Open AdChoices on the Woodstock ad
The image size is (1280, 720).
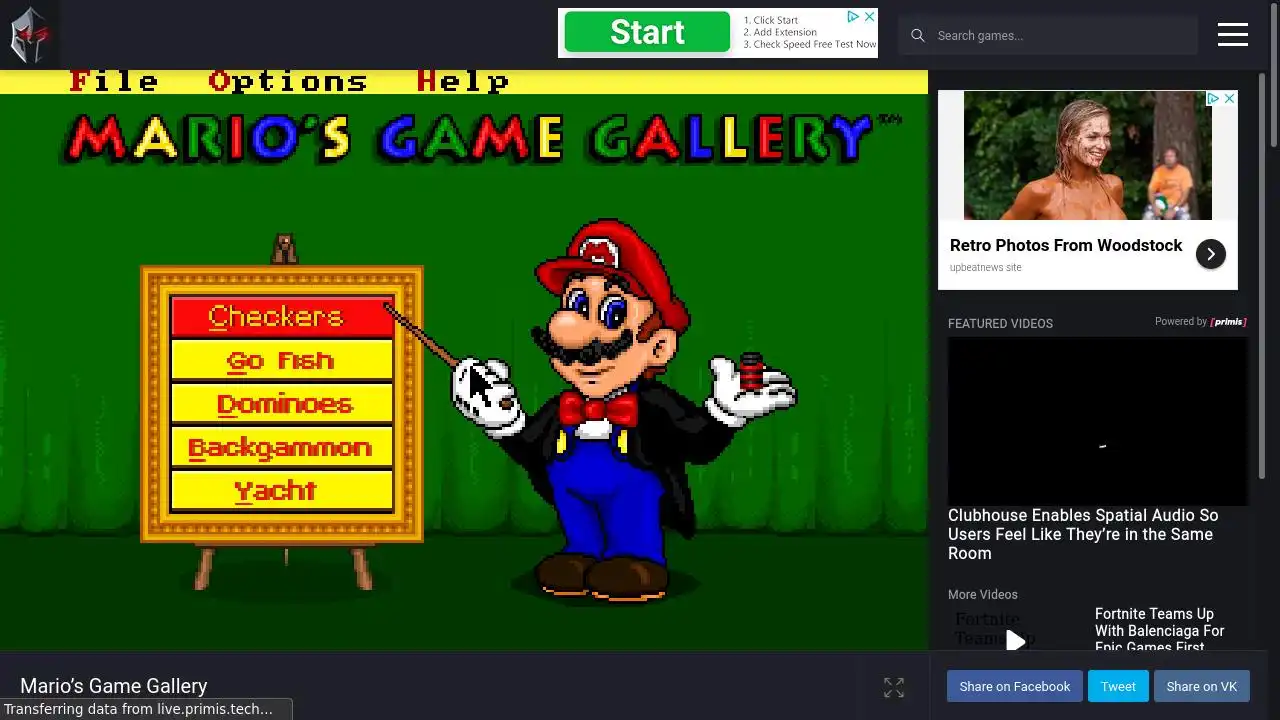click(1213, 98)
